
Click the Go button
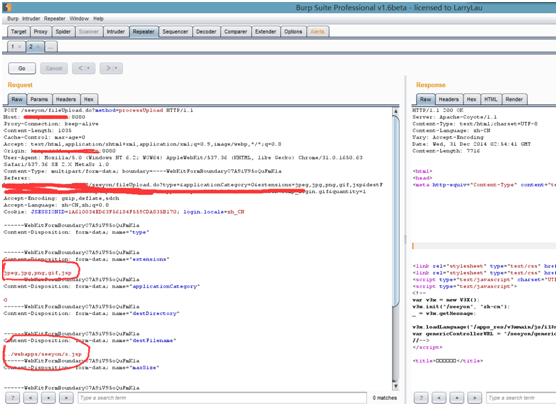click(x=22, y=68)
